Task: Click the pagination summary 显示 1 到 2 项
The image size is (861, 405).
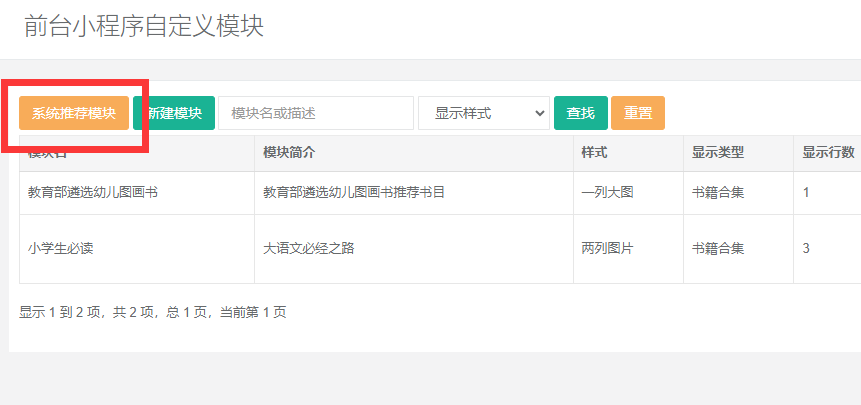Action: (x=153, y=313)
